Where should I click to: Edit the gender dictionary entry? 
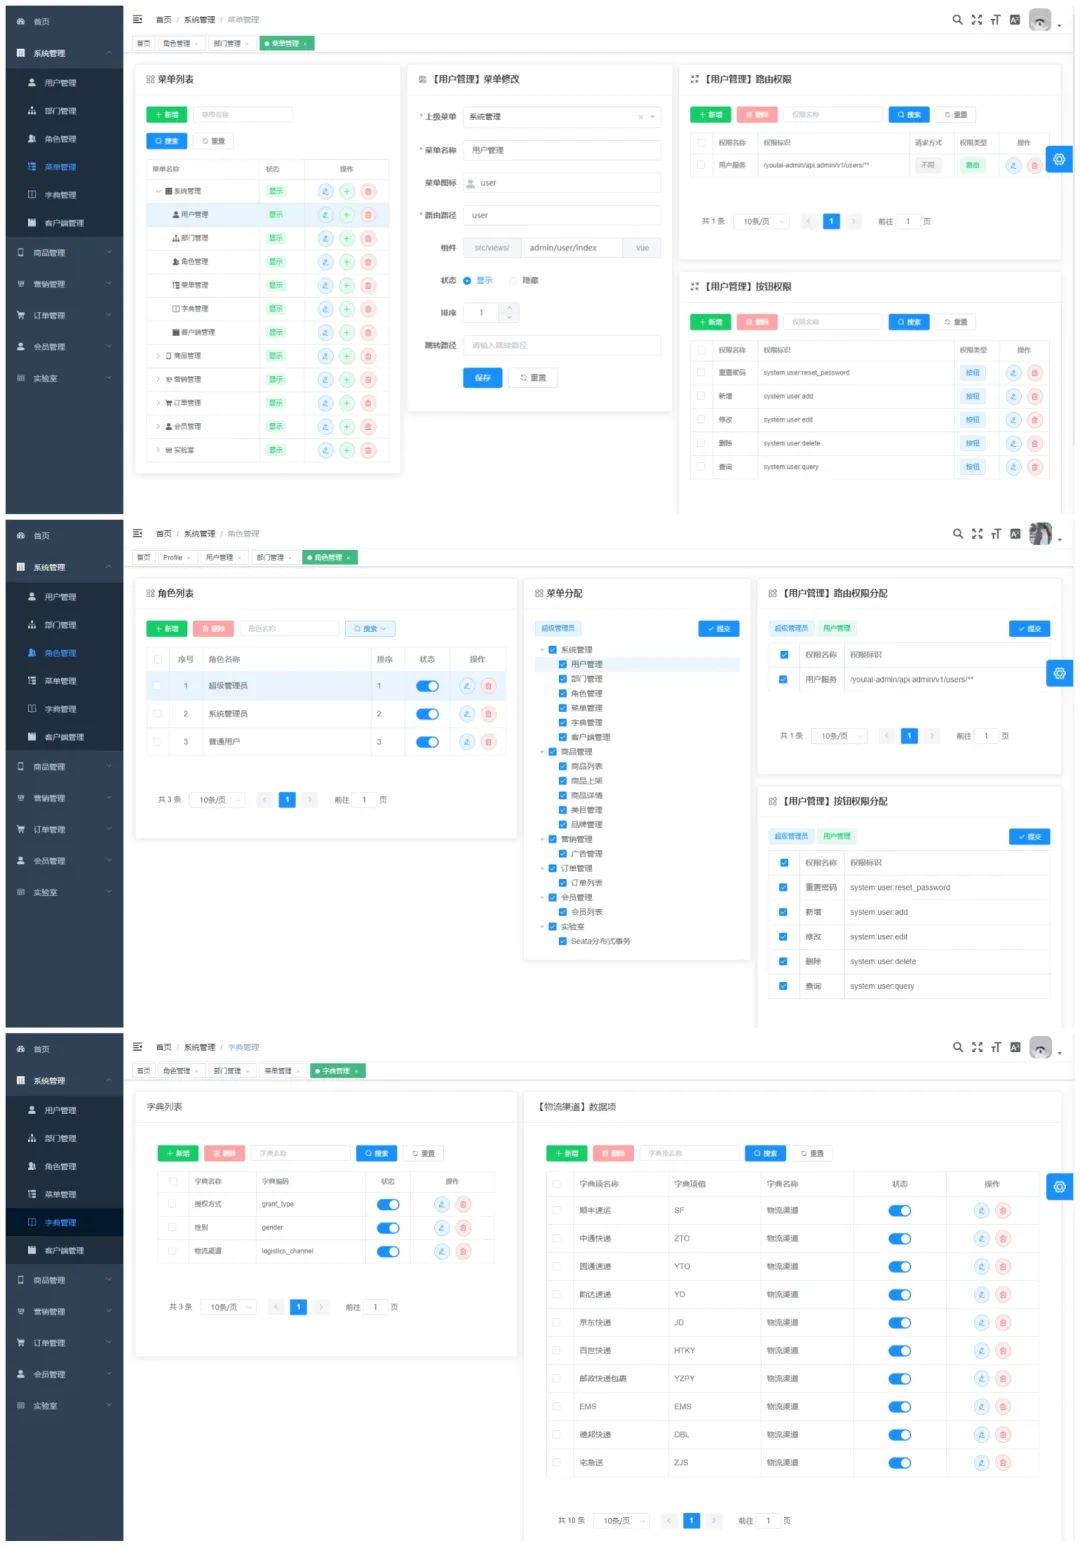[441, 1228]
